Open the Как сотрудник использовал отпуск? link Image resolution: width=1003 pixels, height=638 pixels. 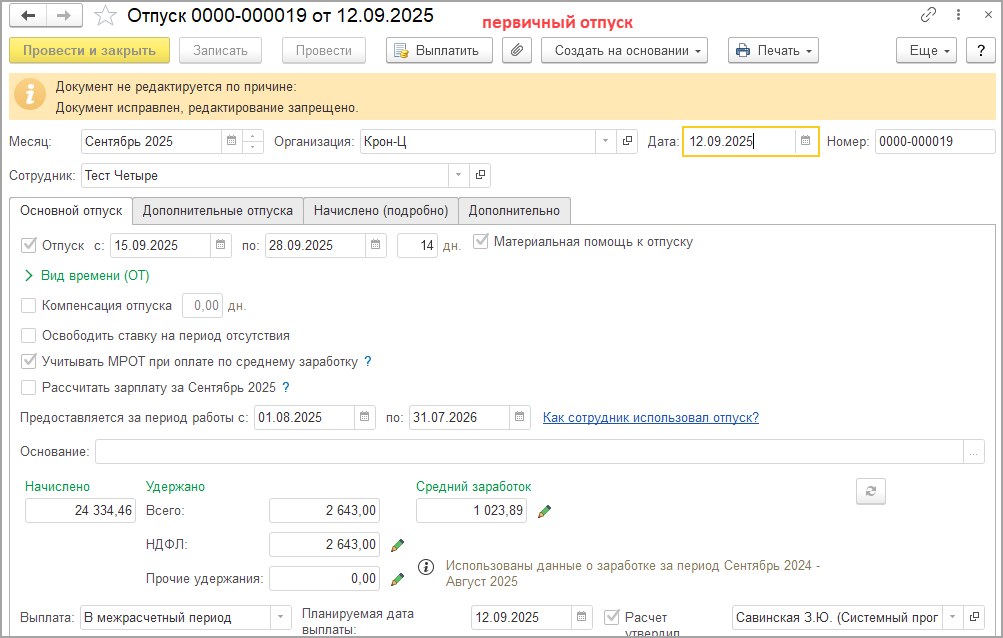click(x=650, y=417)
